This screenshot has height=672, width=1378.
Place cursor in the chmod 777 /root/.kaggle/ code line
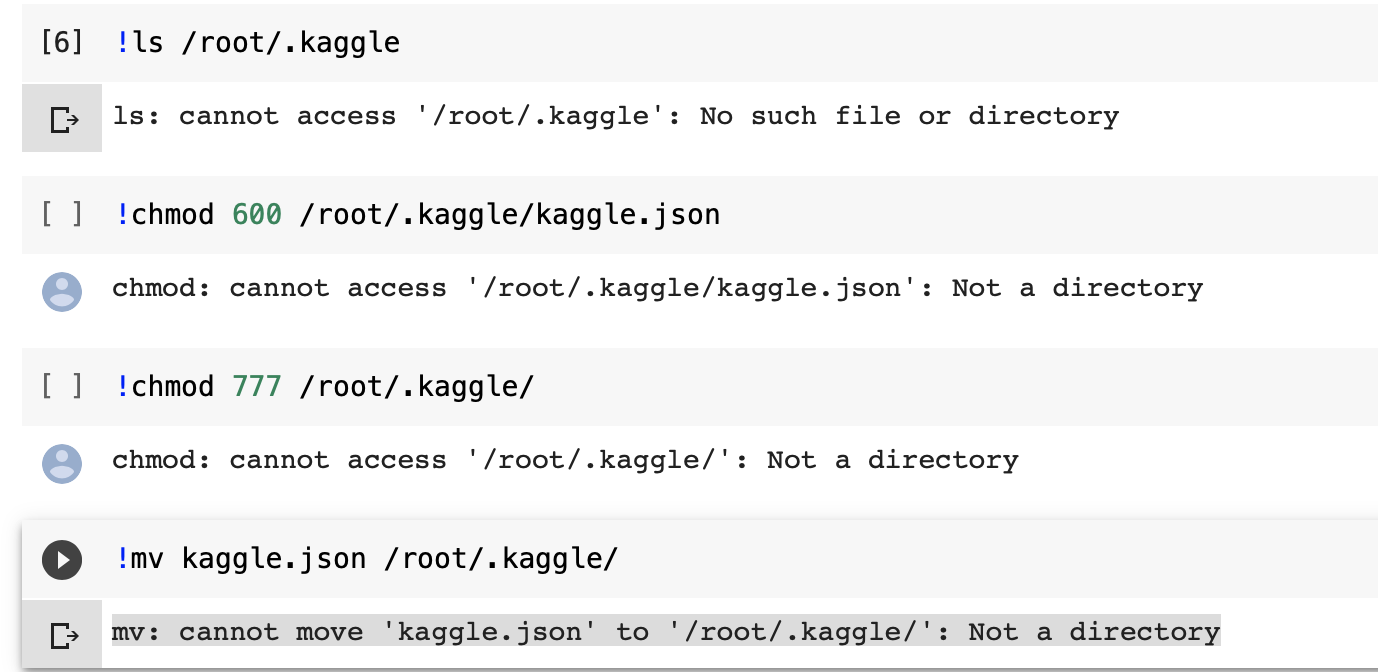pos(325,387)
